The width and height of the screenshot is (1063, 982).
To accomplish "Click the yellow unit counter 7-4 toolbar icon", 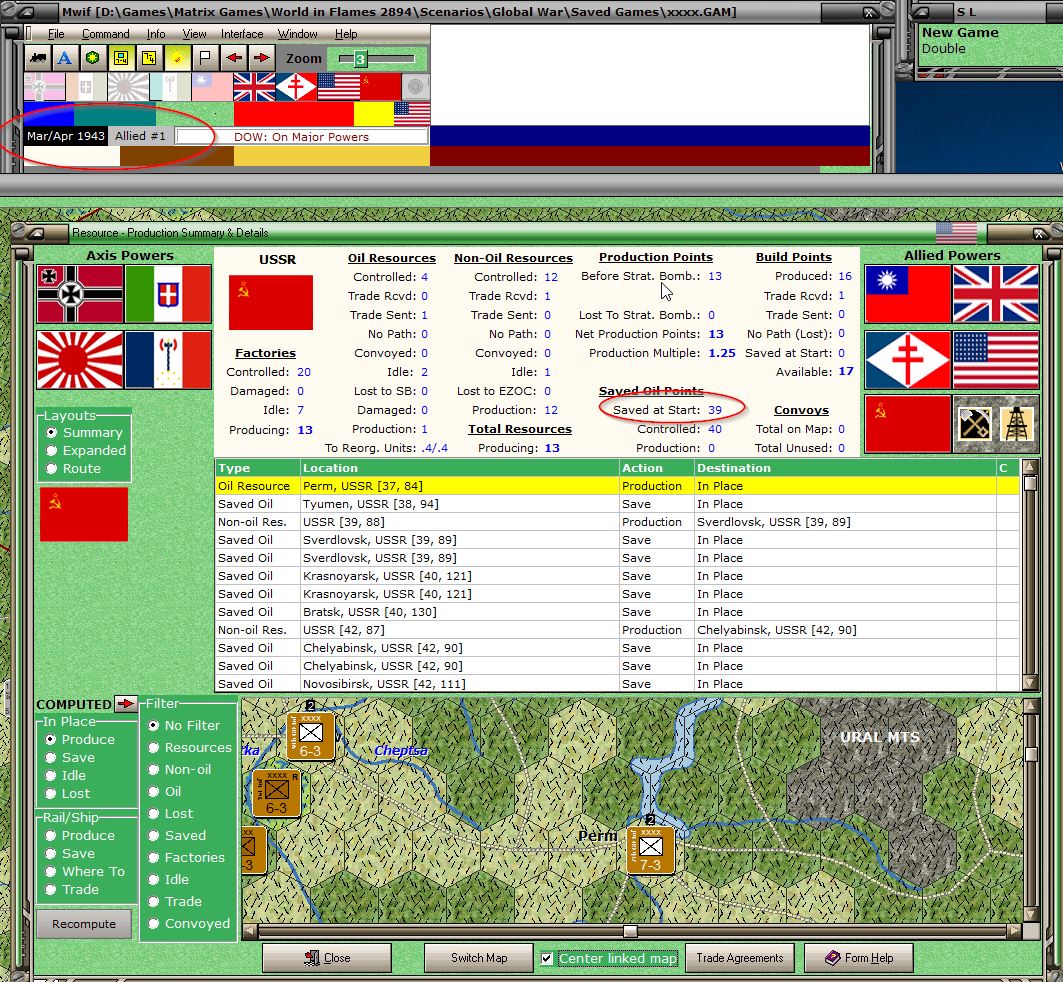I will 121,58.
